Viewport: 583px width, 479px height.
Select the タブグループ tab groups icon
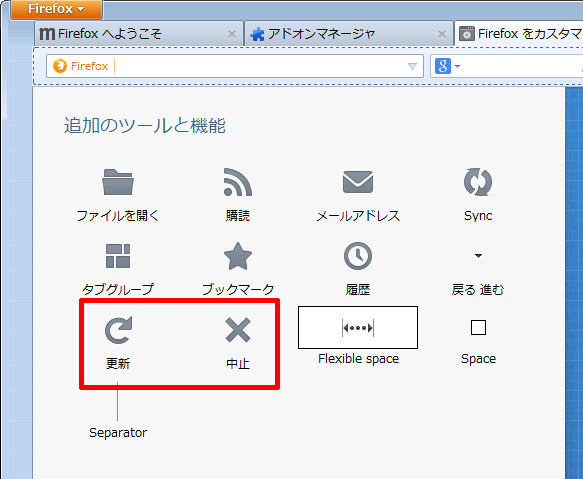pyautogui.click(x=118, y=256)
